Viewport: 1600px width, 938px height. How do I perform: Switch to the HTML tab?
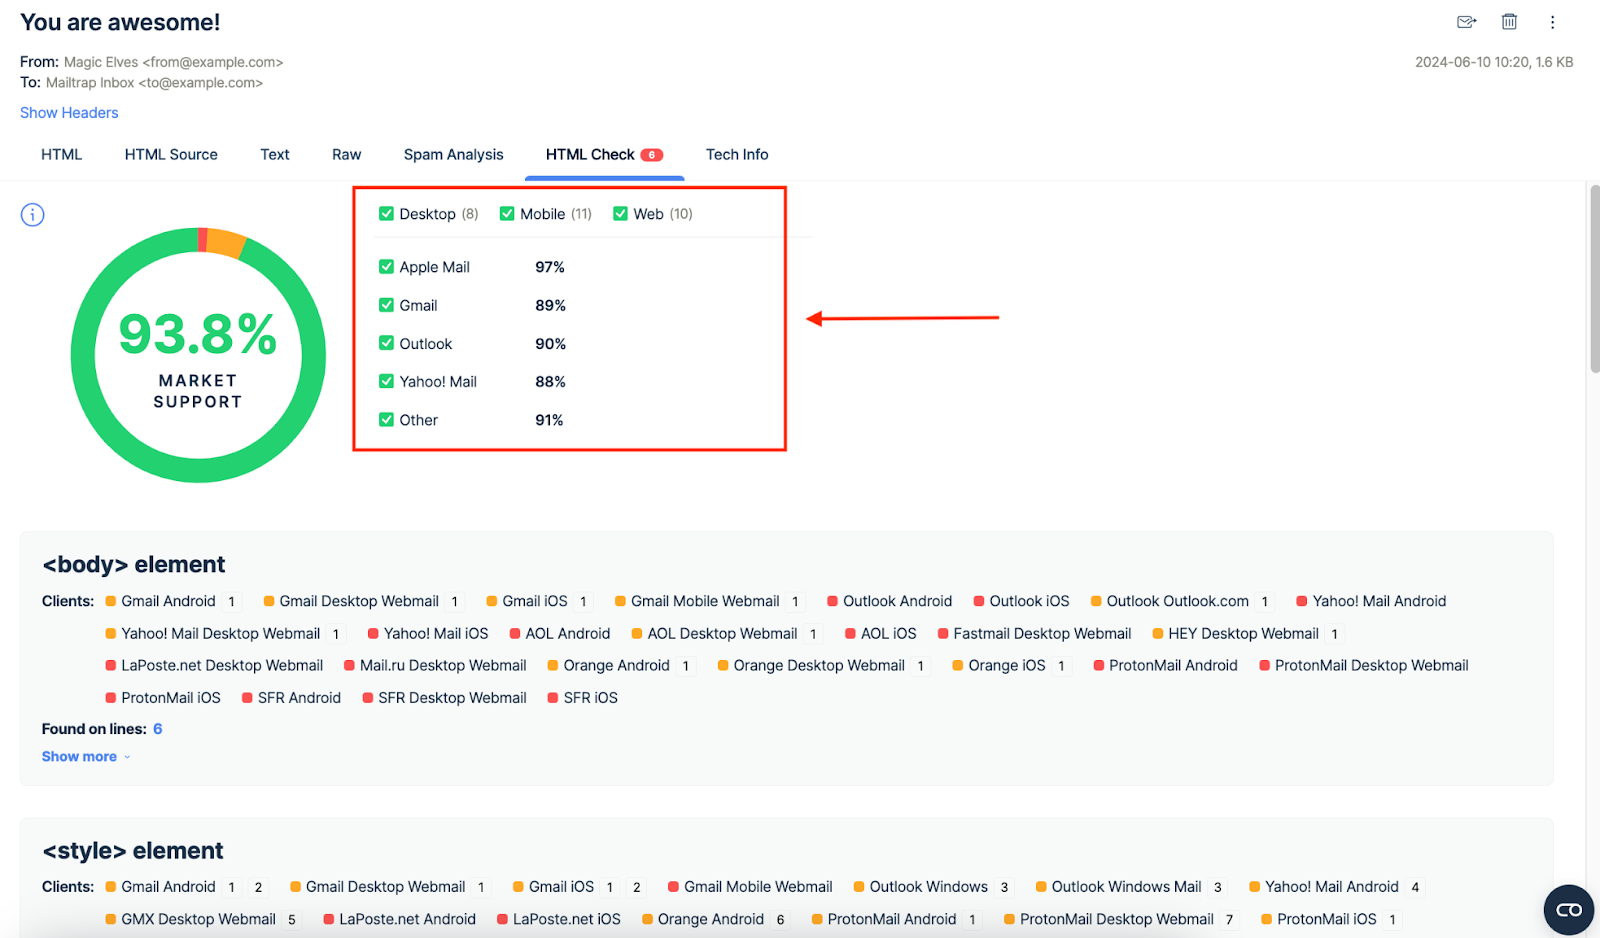point(62,154)
